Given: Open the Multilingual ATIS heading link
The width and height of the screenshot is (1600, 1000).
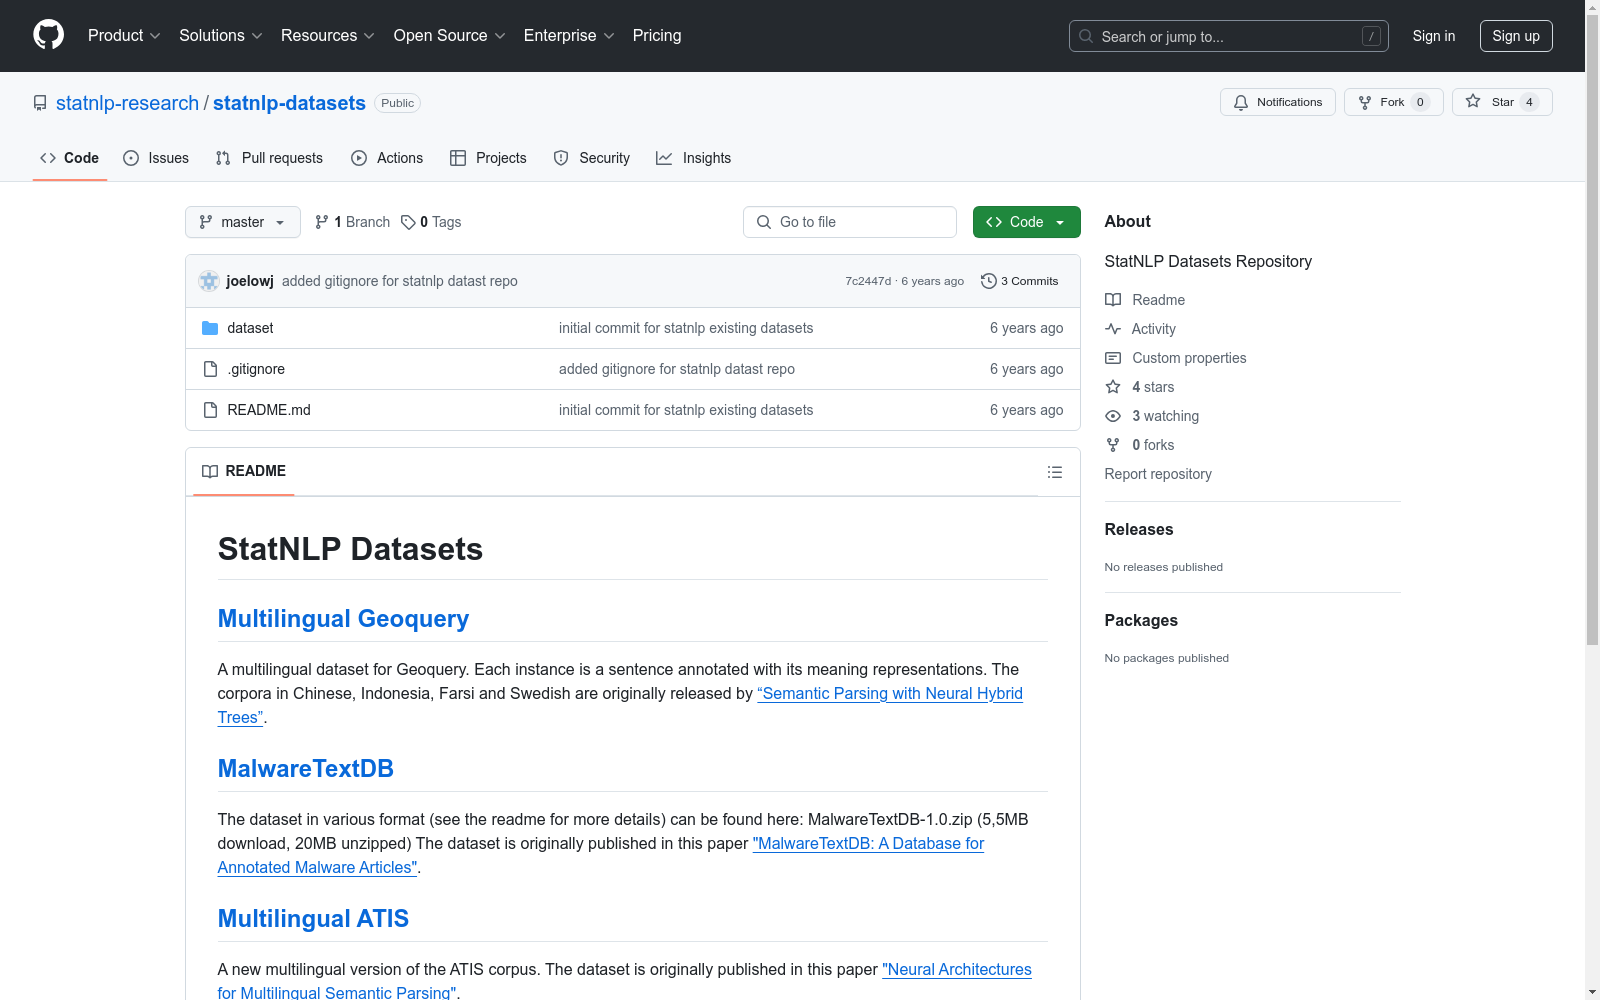Looking at the screenshot, I should (x=313, y=919).
